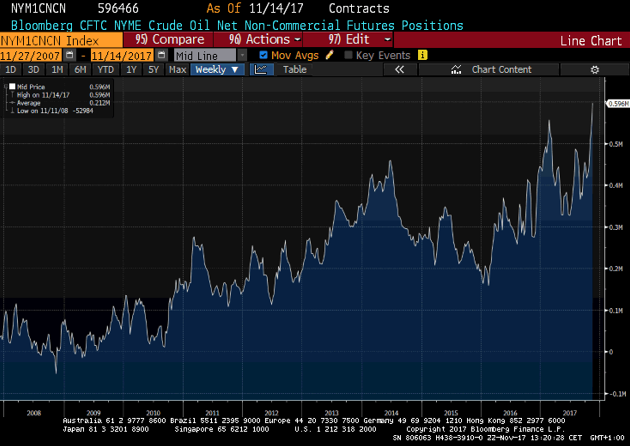630x446 pixels.
Task: Click the end date field 11/14/2017
Action: point(122,55)
